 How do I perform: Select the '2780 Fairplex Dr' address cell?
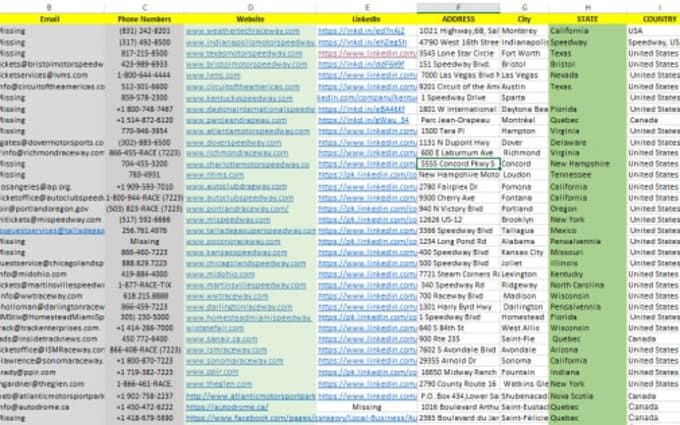click(x=458, y=186)
